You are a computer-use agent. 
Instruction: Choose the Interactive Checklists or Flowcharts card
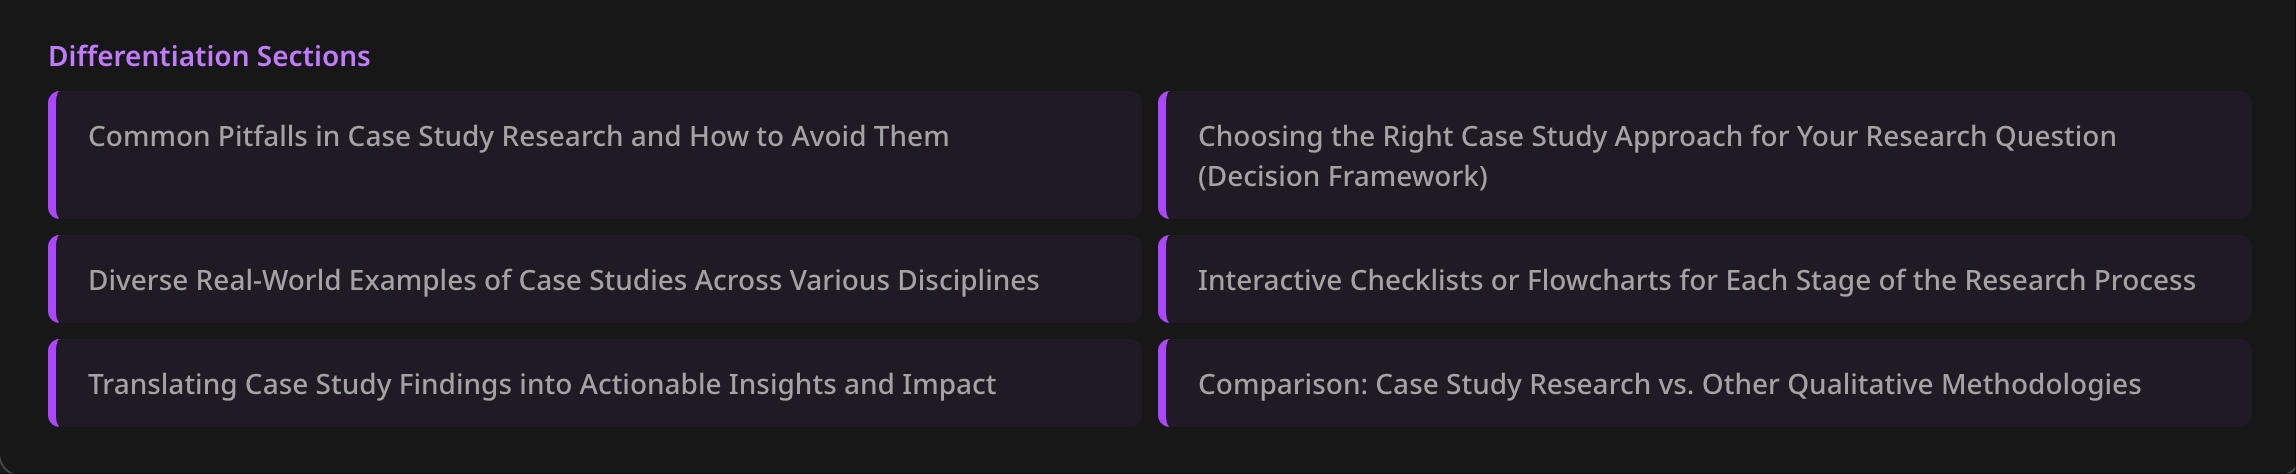tap(1705, 279)
